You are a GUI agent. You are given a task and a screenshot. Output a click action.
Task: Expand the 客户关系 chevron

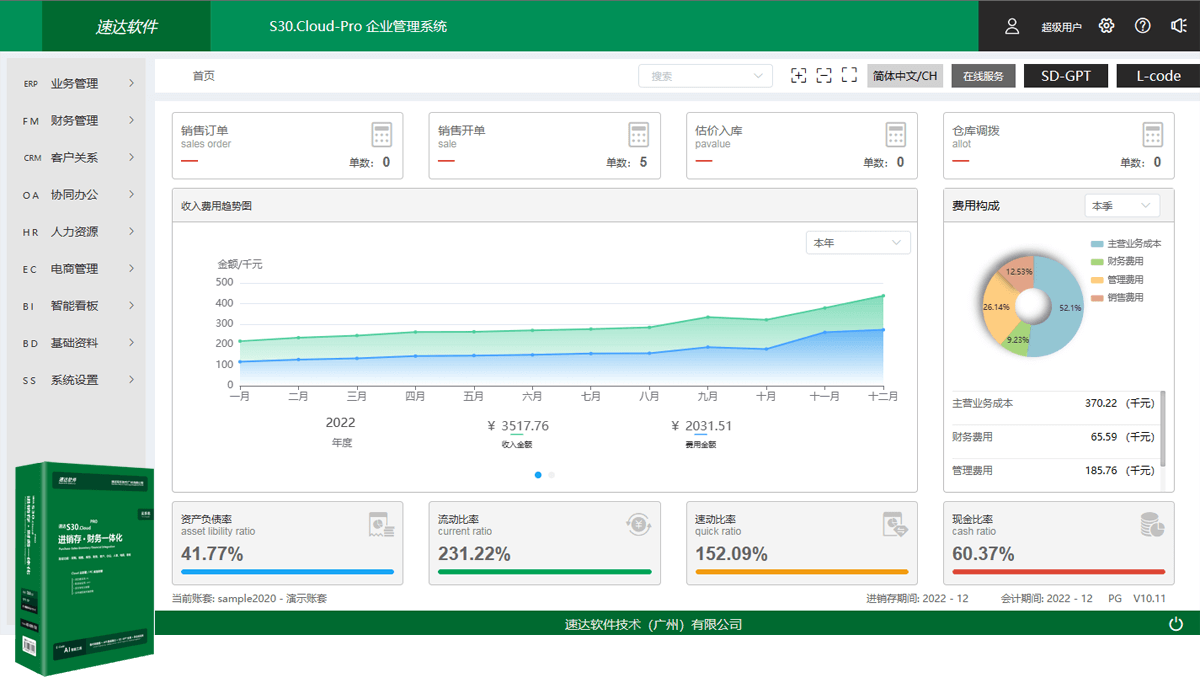(131, 158)
